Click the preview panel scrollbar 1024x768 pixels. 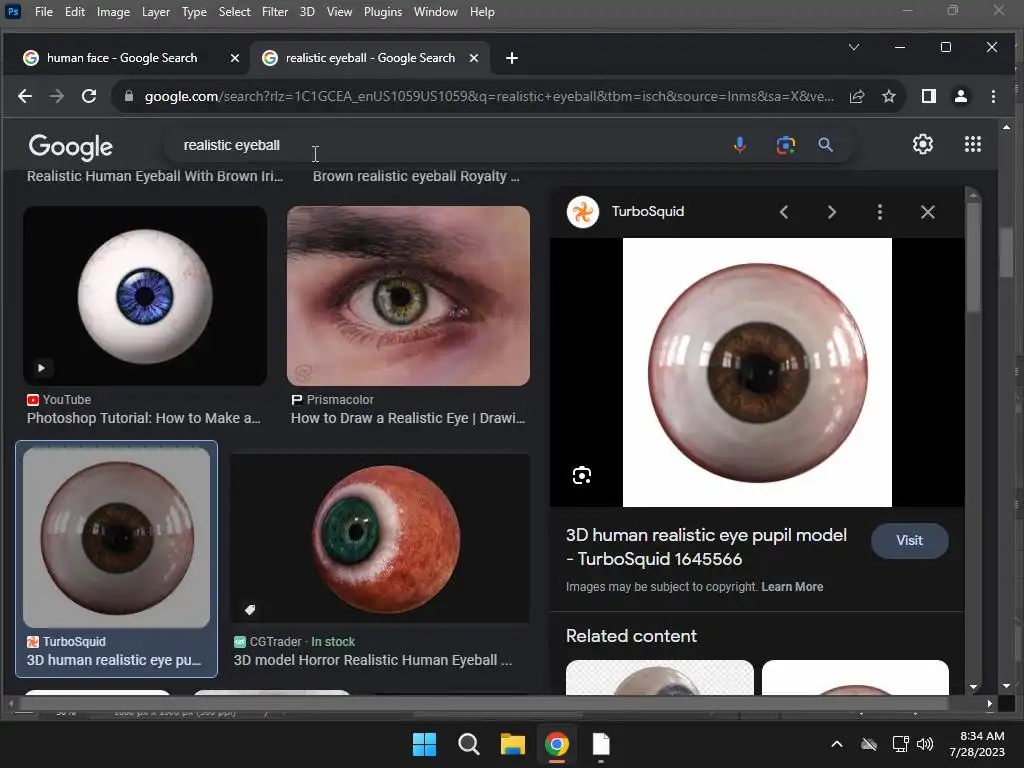[973, 258]
